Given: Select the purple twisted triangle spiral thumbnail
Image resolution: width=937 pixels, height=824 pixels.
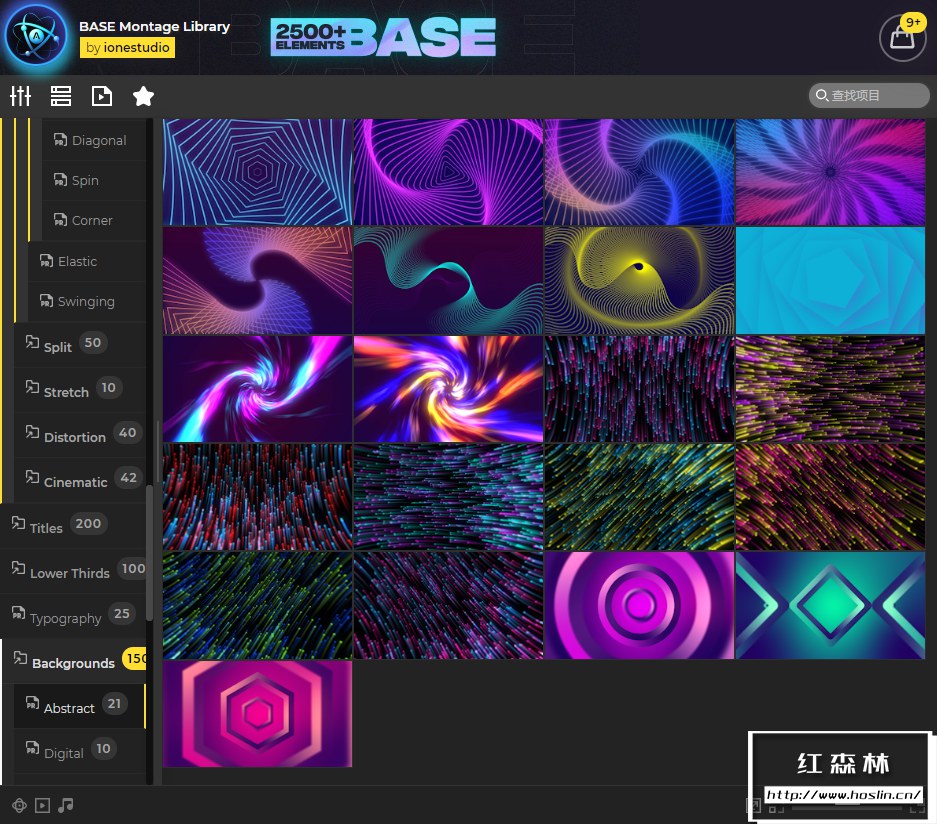Looking at the screenshot, I should point(448,172).
